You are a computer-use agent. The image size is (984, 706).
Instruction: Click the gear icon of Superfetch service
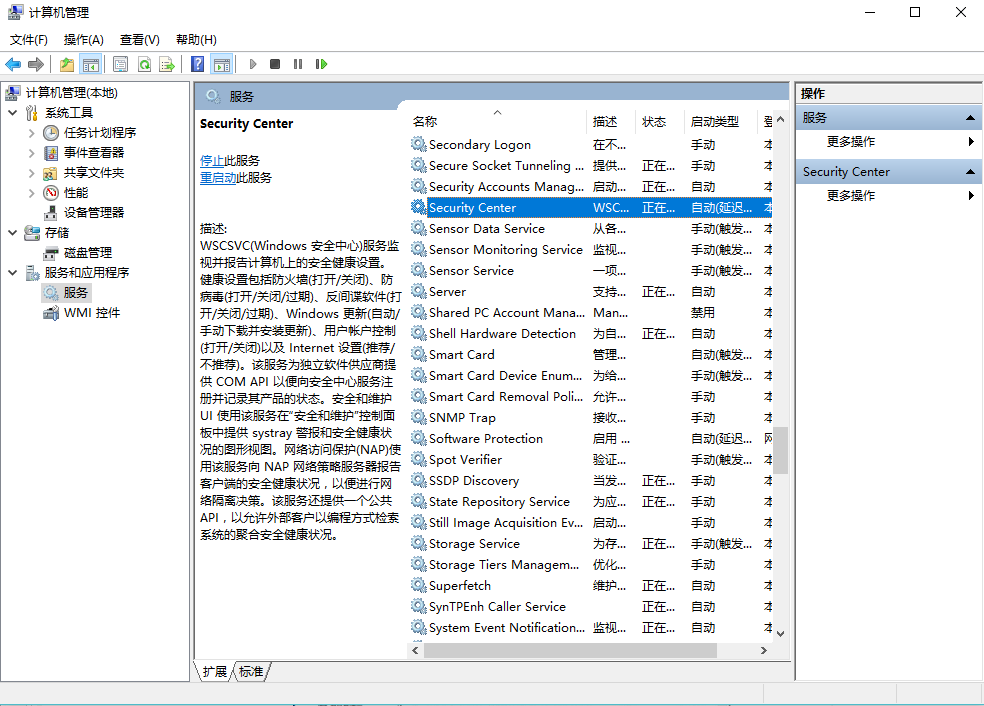tap(419, 586)
